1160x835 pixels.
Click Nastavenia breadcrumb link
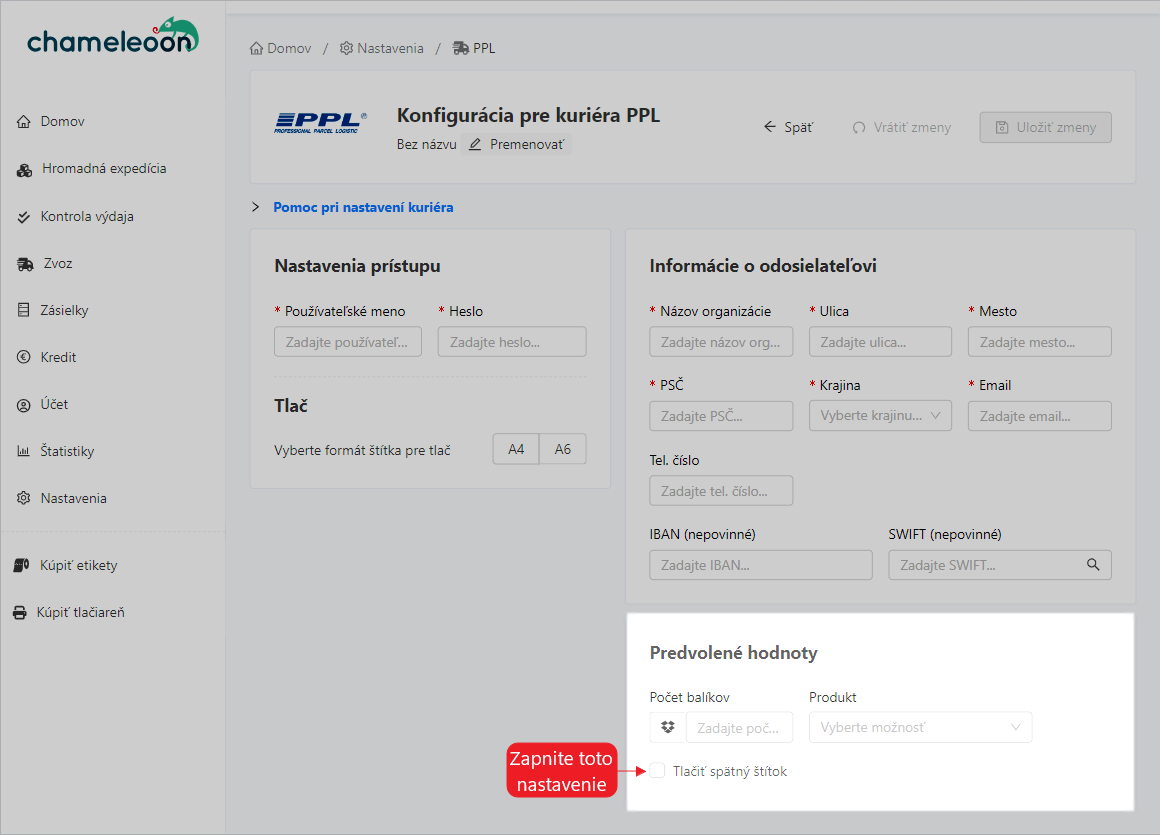[389, 48]
